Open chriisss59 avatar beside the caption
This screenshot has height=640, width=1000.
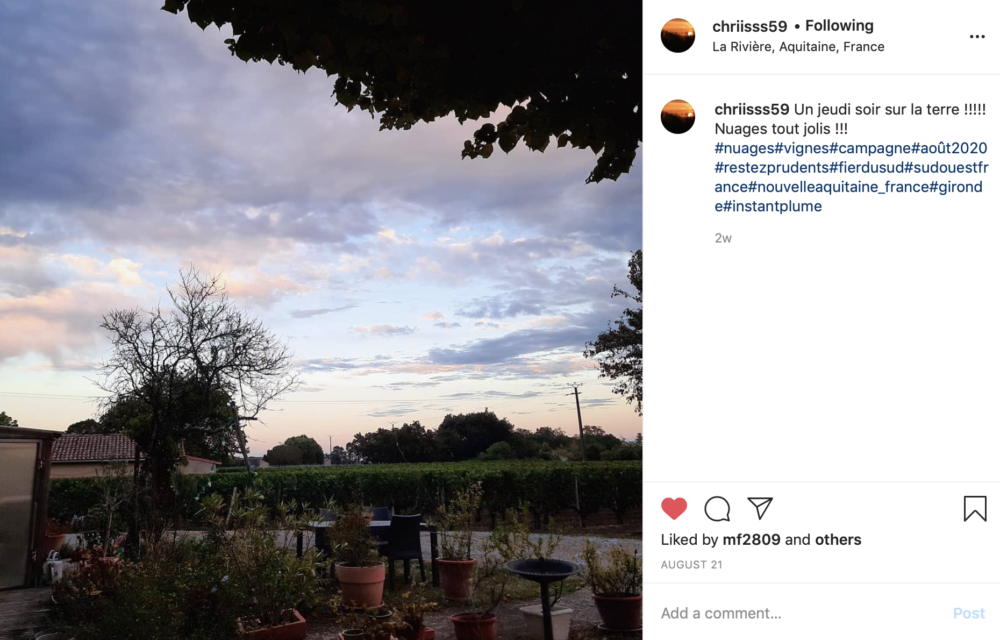pos(678,117)
